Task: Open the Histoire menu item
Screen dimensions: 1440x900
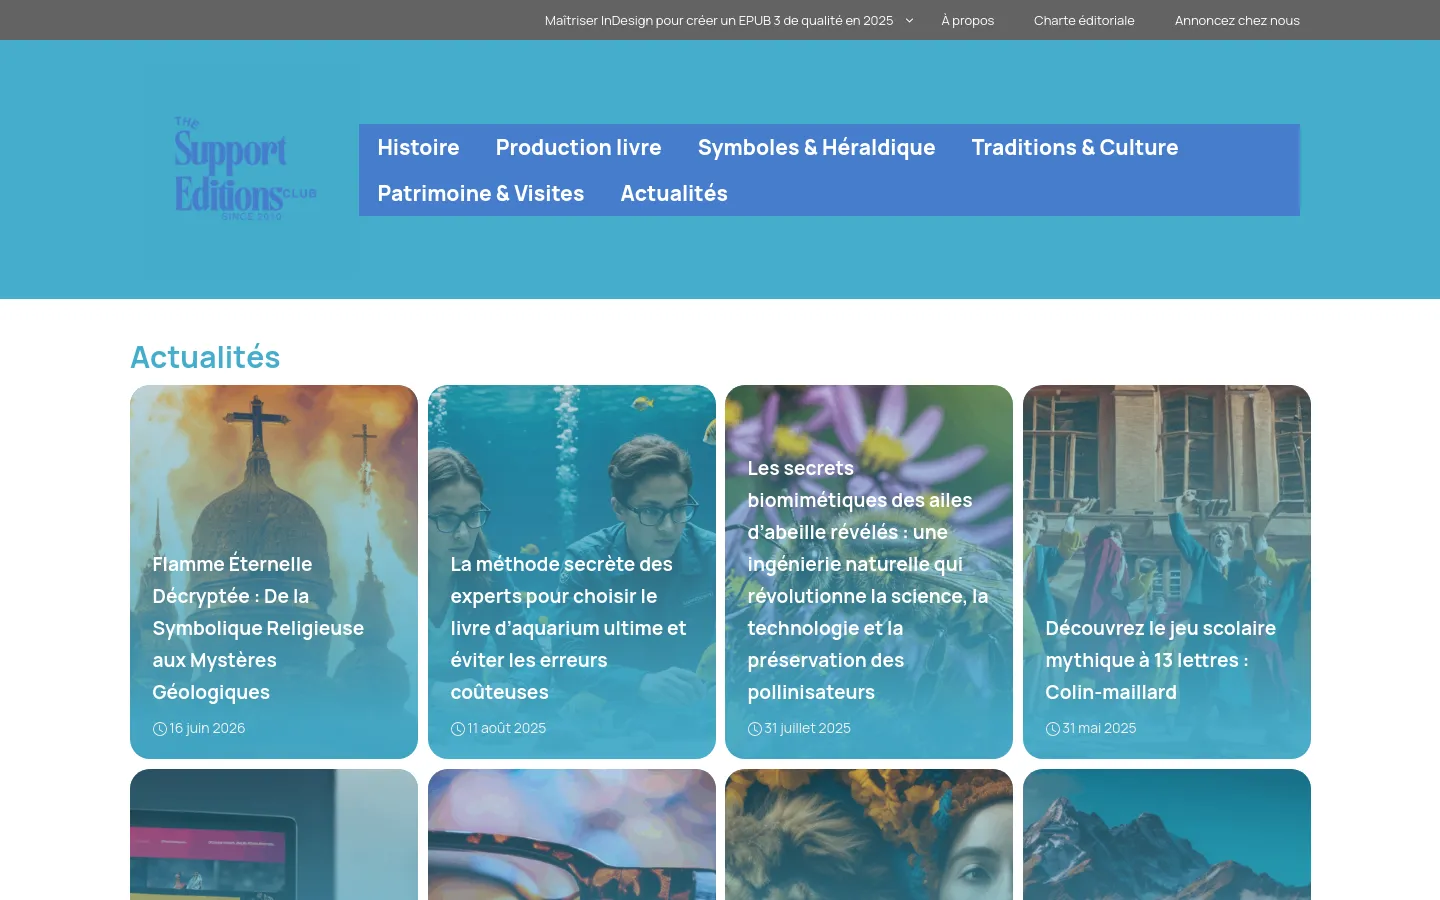Action: tap(418, 147)
